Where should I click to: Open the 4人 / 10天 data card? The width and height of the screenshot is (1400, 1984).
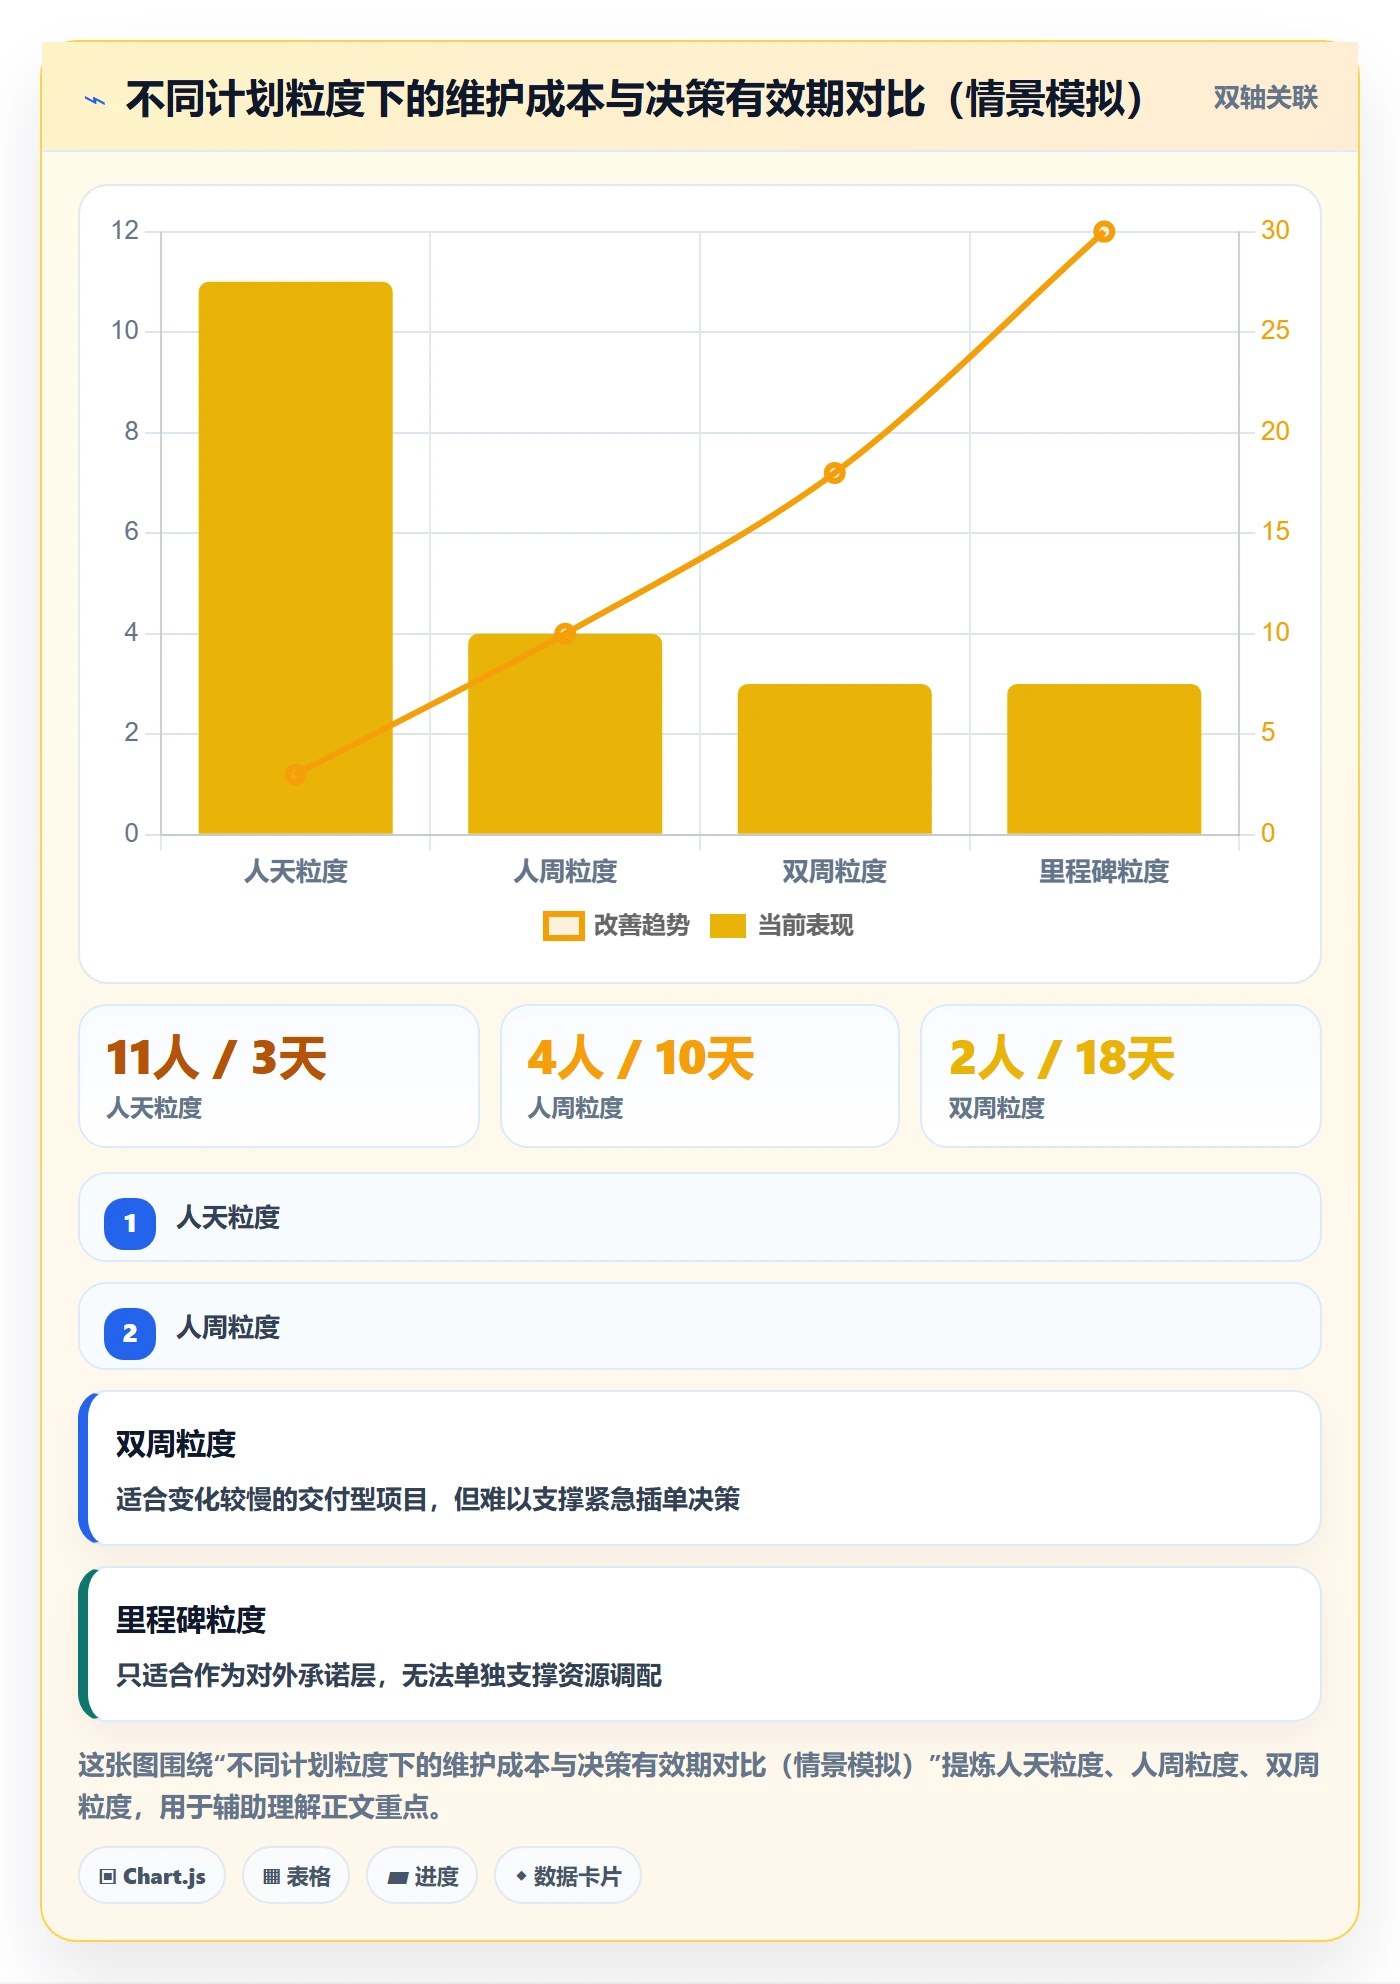[x=700, y=1076]
